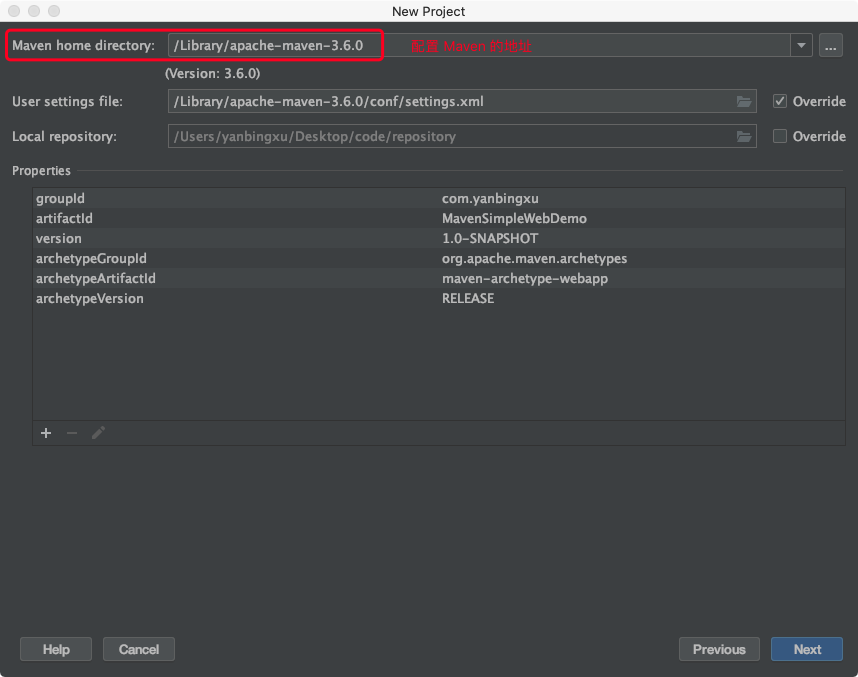858x677 pixels.
Task: Toggle Override for User settings file
Action: click(x=780, y=101)
